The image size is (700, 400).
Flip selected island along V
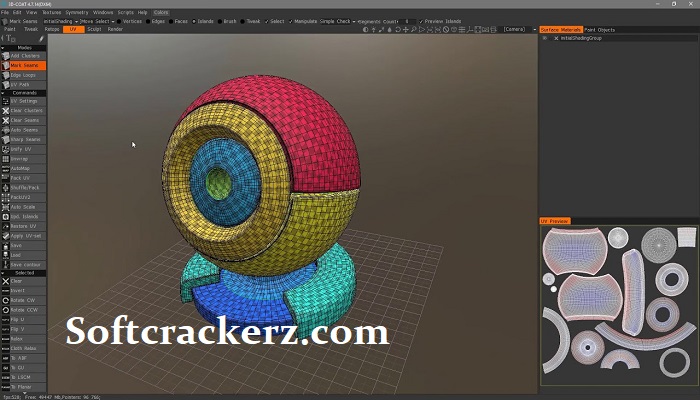pyautogui.click(x=23, y=329)
